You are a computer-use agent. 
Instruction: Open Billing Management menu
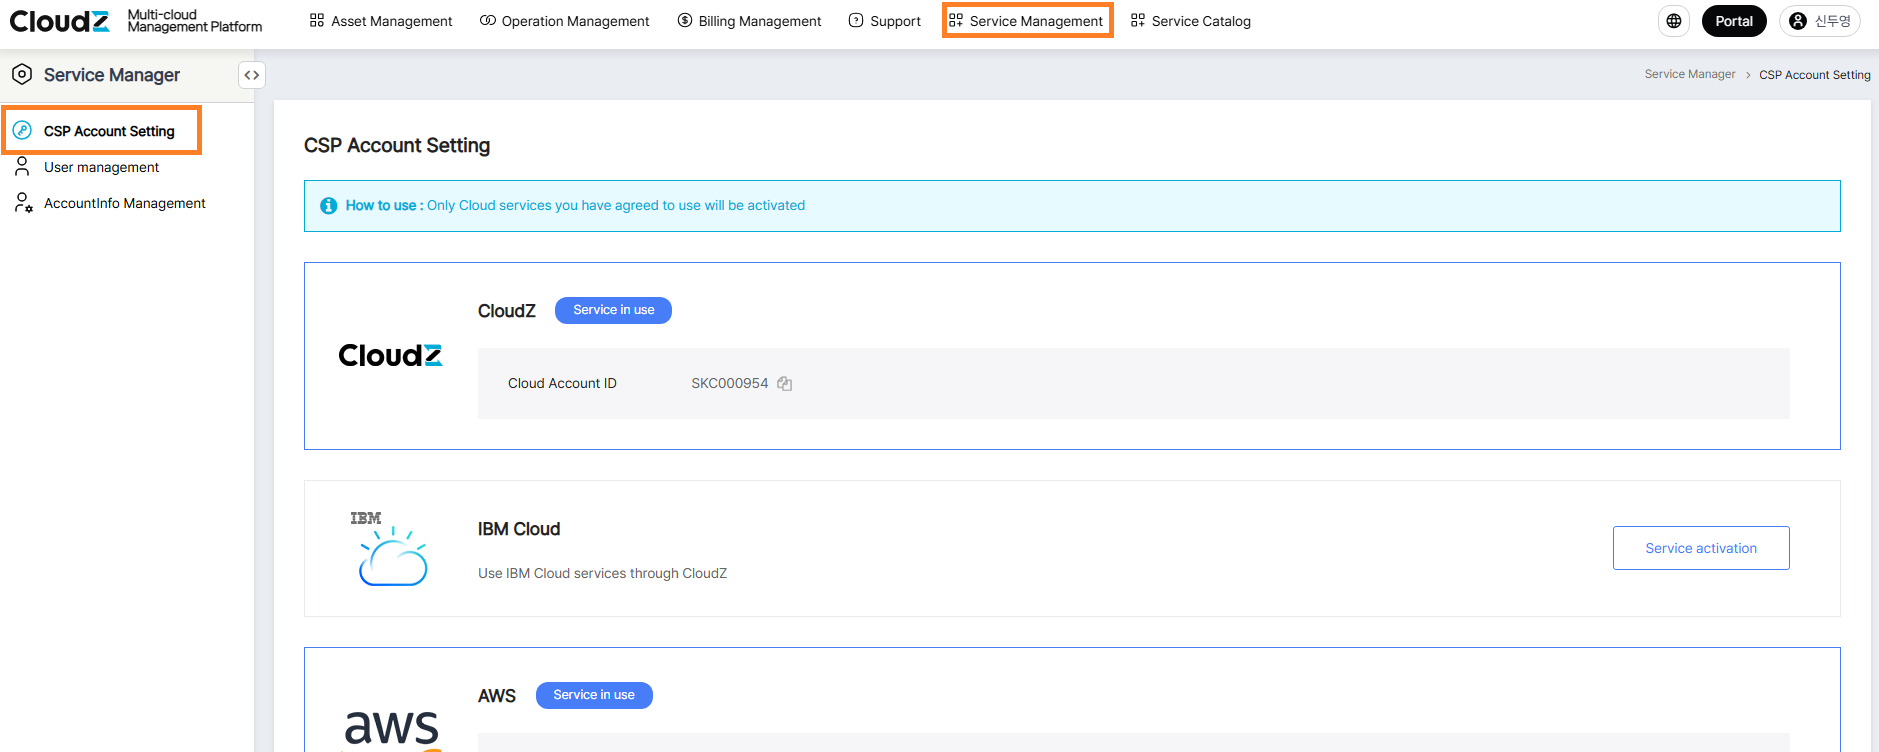(x=749, y=21)
